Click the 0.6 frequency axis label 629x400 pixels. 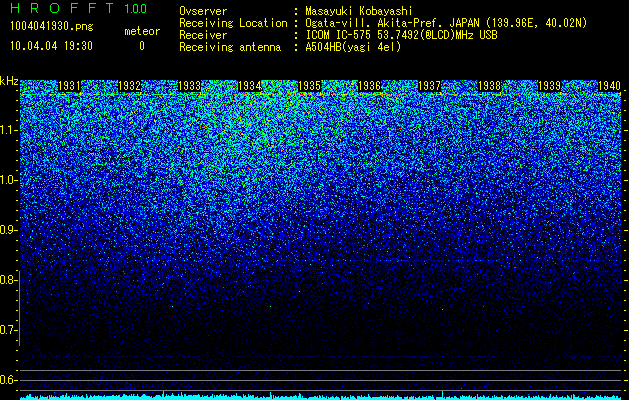tap(8, 380)
